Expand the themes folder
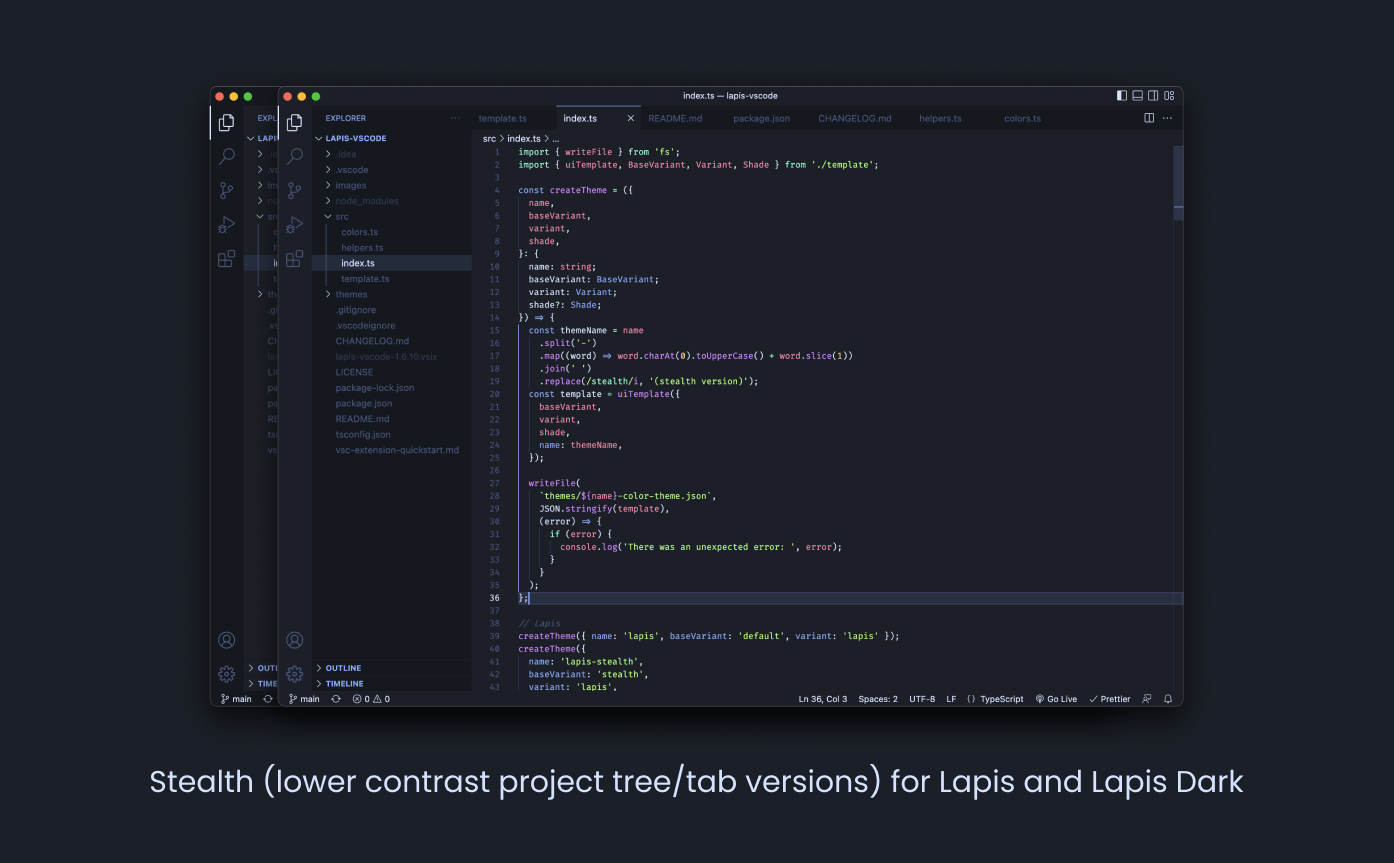The width and height of the screenshot is (1394, 863). click(x=392, y=294)
